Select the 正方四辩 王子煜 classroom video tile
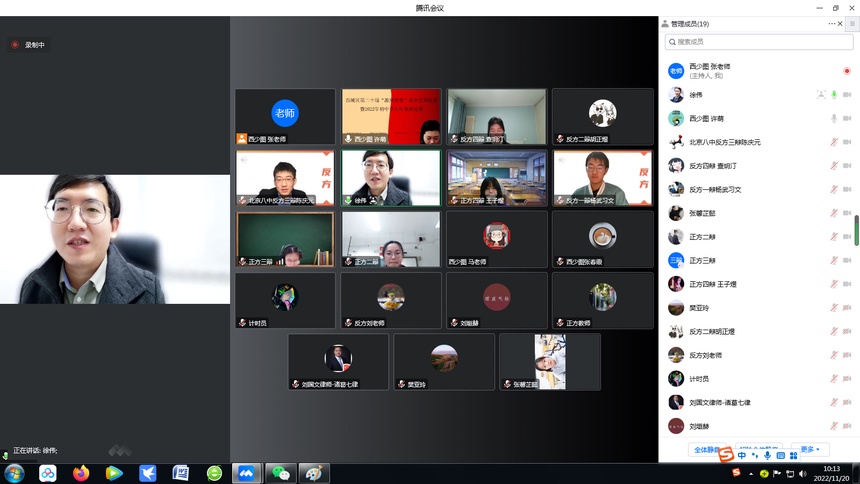Viewport: 860px width, 484px height. click(x=496, y=178)
